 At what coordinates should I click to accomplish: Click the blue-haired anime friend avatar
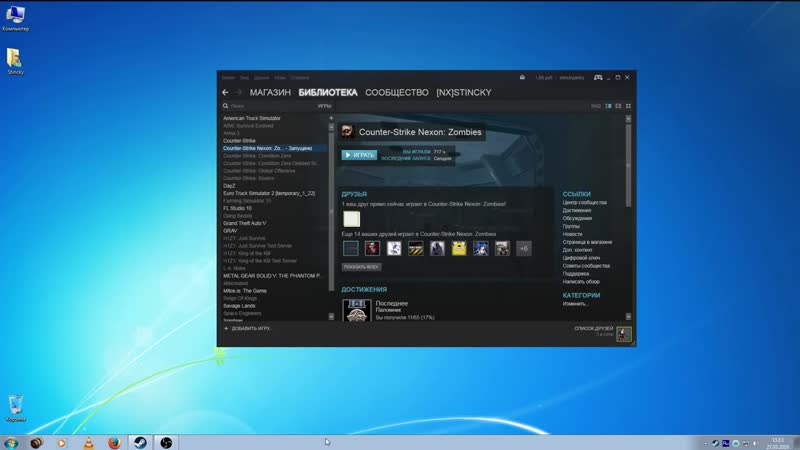(481, 248)
